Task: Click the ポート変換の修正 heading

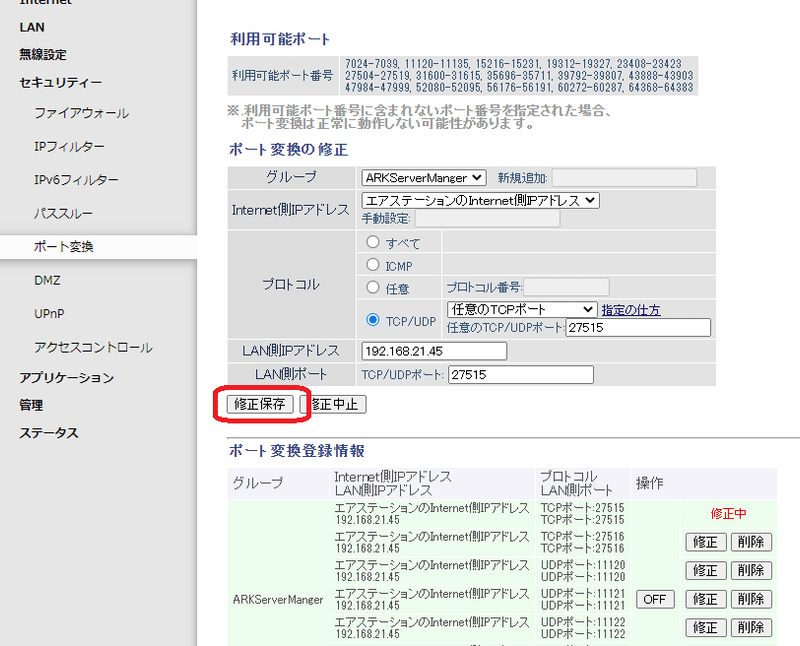Action: (288, 150)
